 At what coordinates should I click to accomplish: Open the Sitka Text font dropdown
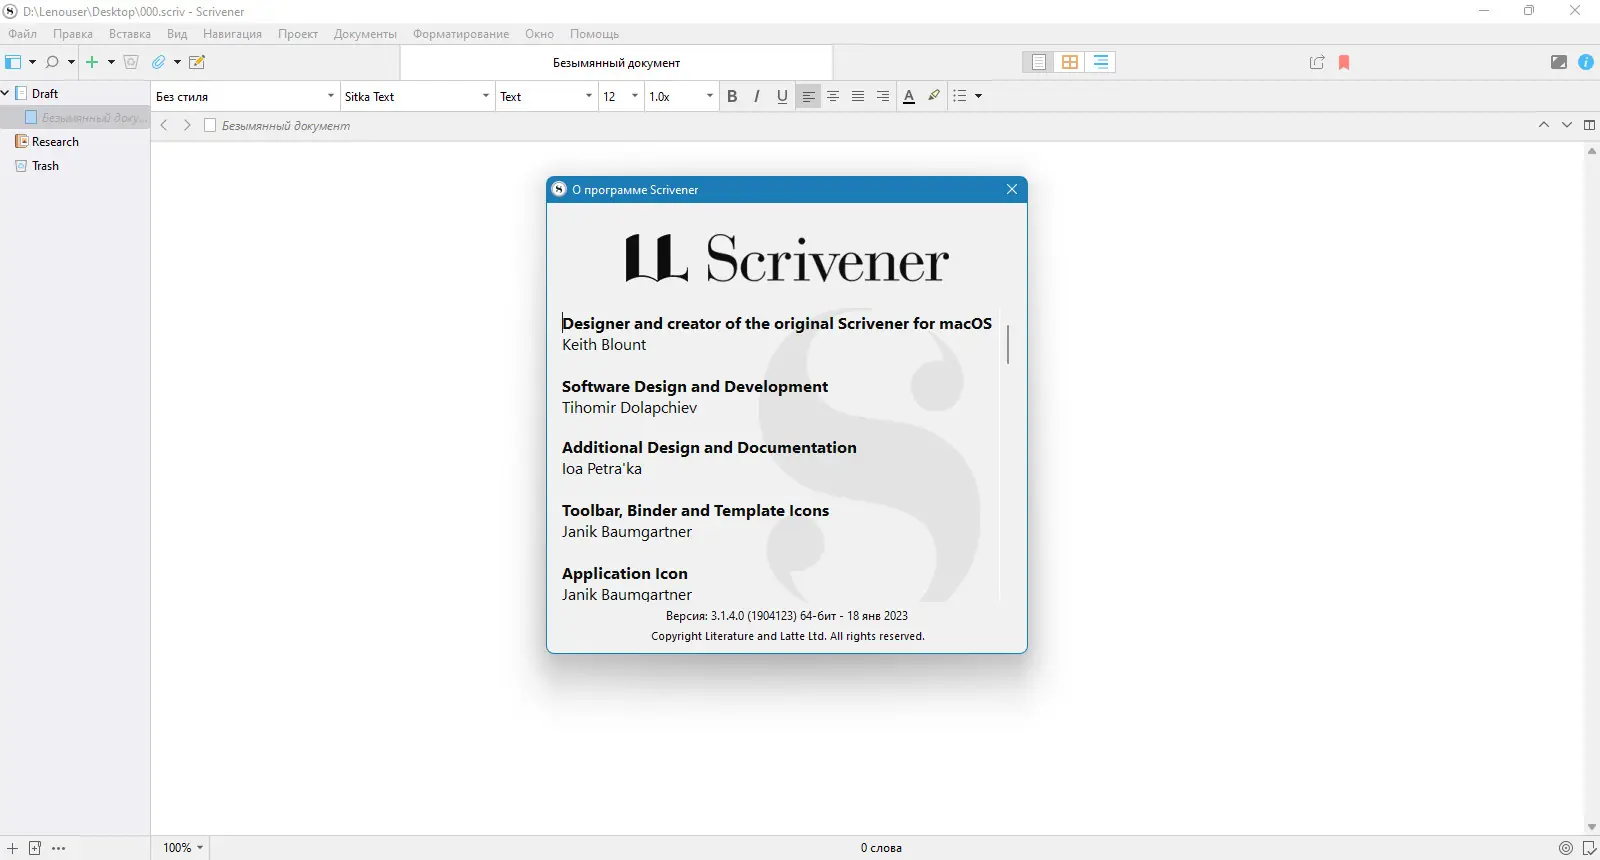[418, 96]
